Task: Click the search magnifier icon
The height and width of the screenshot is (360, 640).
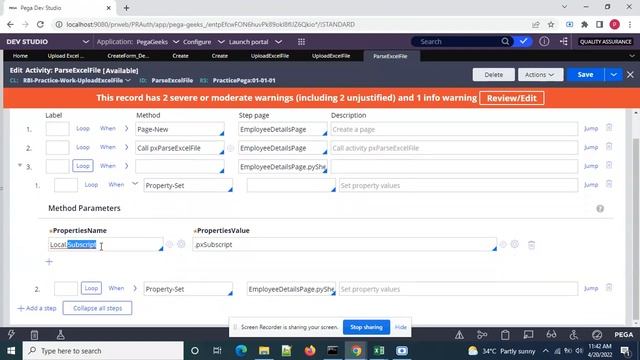Action: click(x=505, y=42)
